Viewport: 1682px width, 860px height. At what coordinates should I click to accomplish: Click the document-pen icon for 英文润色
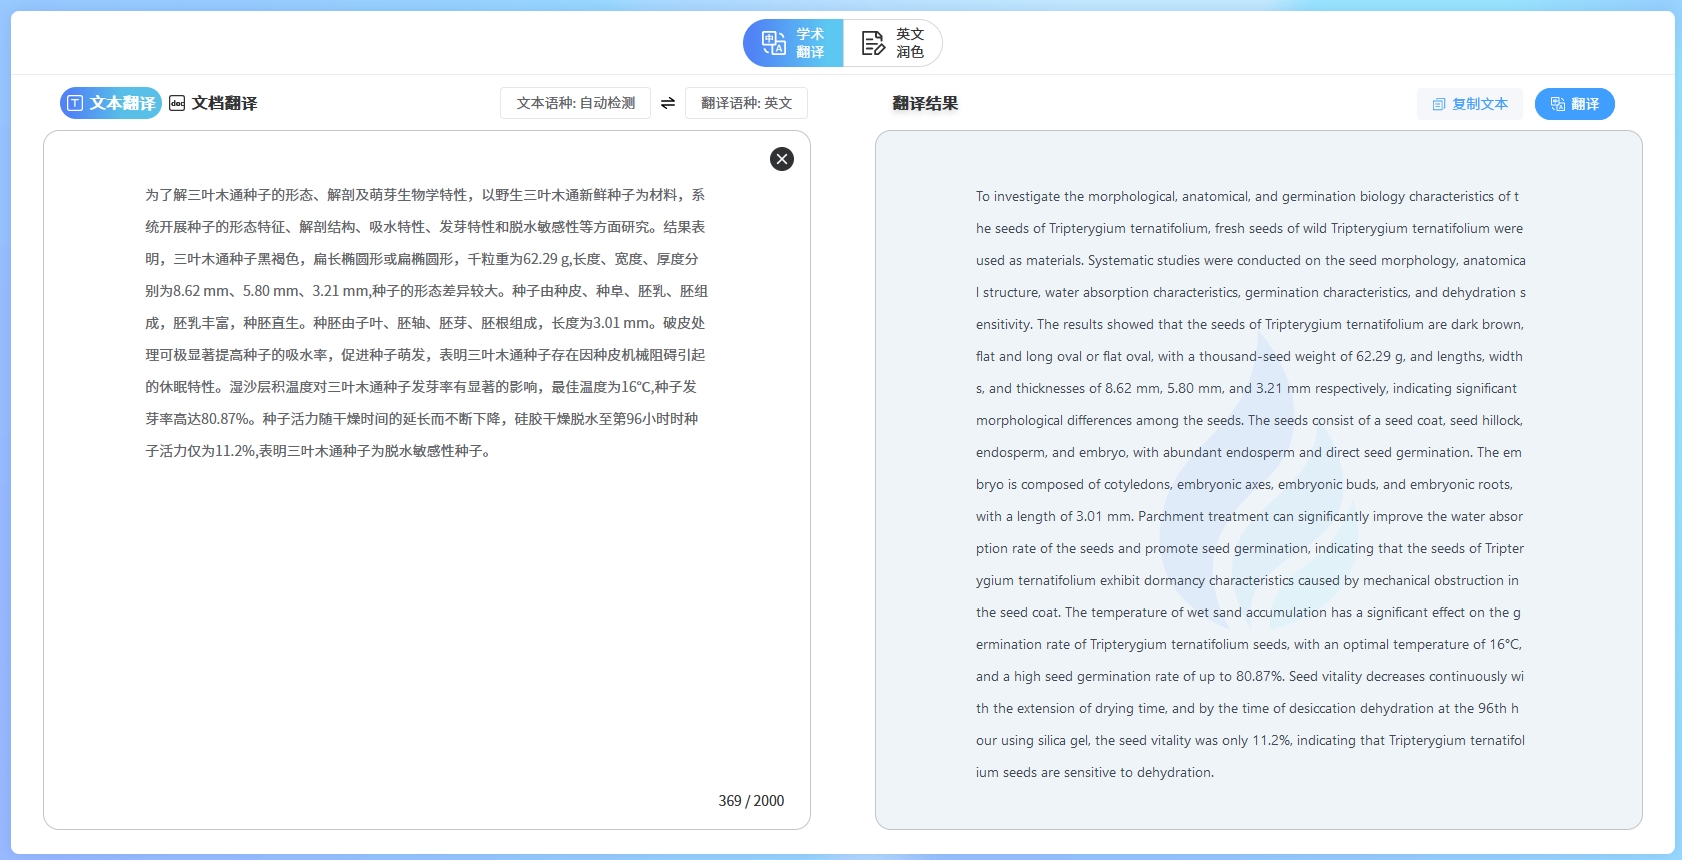(x=873, y=43)
